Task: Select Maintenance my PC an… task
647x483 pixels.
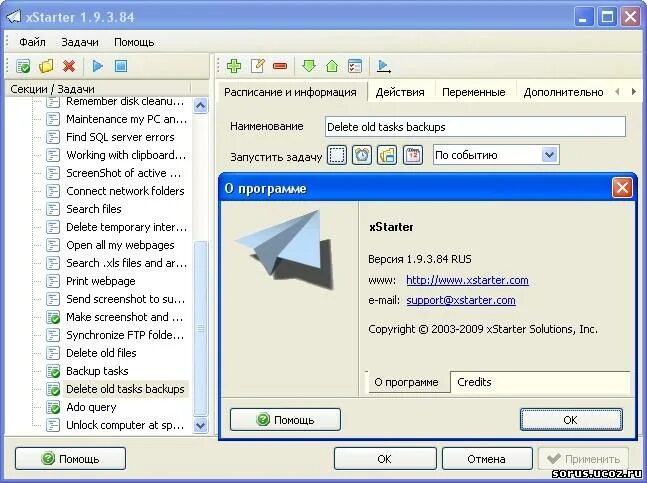Action: [126, 119]
